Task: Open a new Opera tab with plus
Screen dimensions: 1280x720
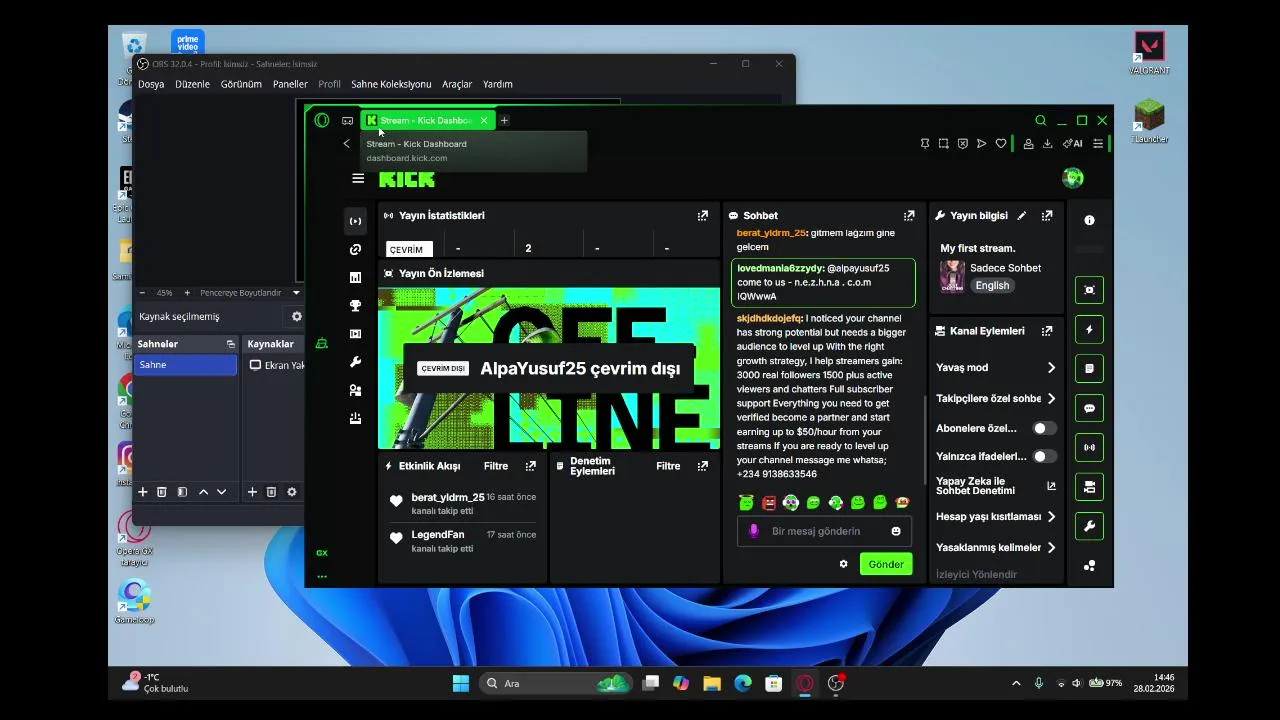Action: 505,120
